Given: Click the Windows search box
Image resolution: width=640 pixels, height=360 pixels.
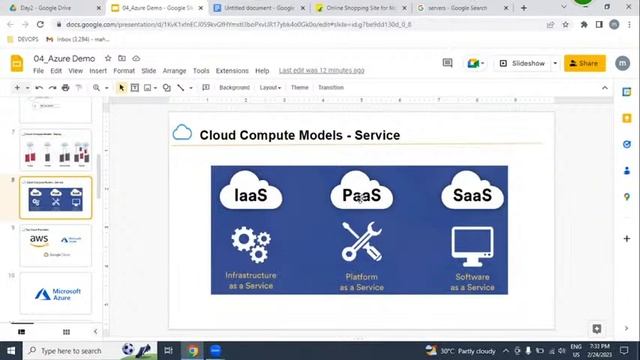Looking at the screenshot, I should (x=90, y=351).
